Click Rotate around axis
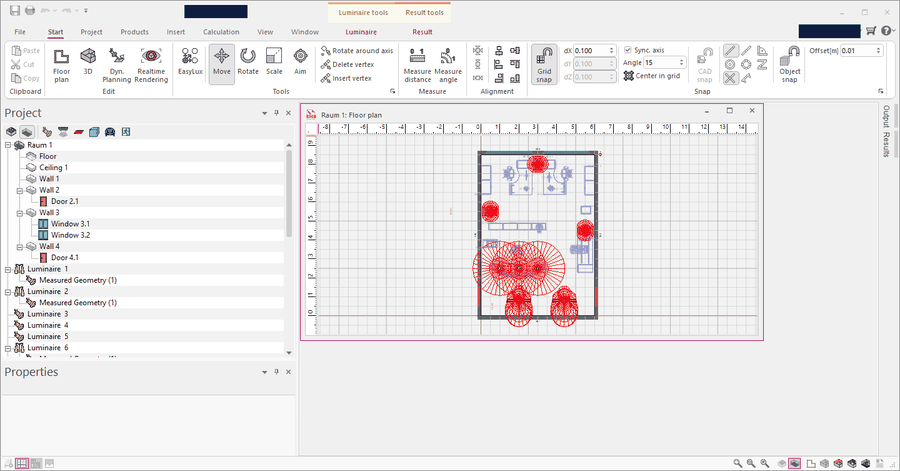 (357, 50)
